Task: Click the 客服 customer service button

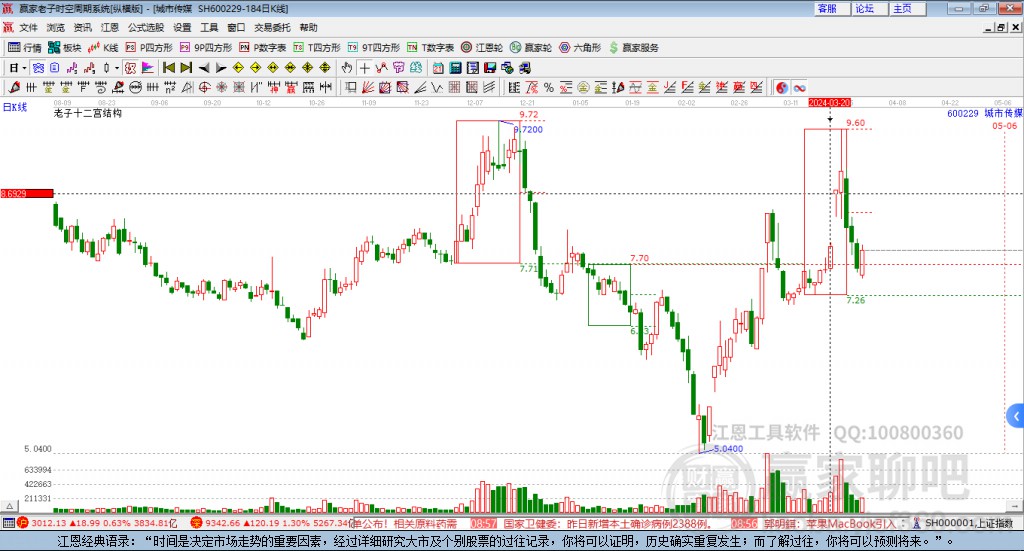Action: coord(831,8)
